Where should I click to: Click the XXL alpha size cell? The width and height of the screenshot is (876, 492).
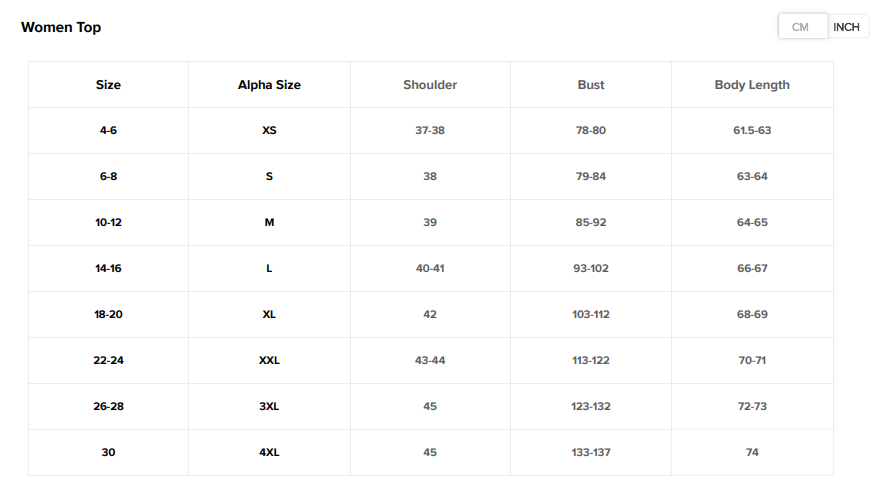tap(269, 361)
